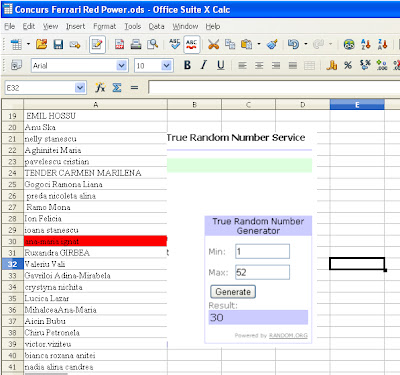
Task: Open the Insert menu
Action: 75,26
